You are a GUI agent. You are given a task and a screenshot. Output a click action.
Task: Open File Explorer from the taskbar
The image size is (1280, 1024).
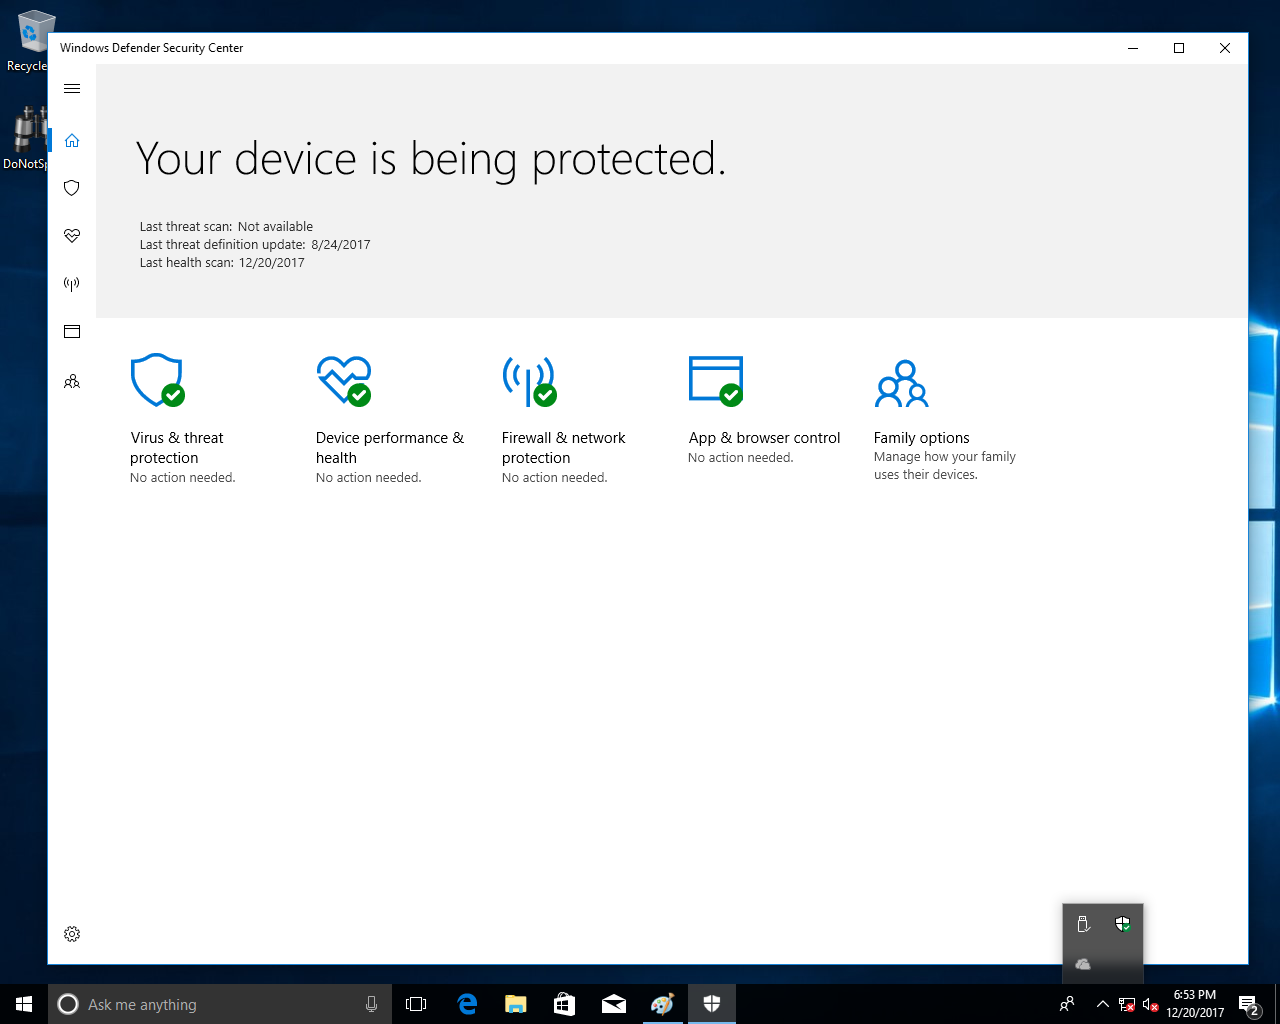click(515, 1004)
